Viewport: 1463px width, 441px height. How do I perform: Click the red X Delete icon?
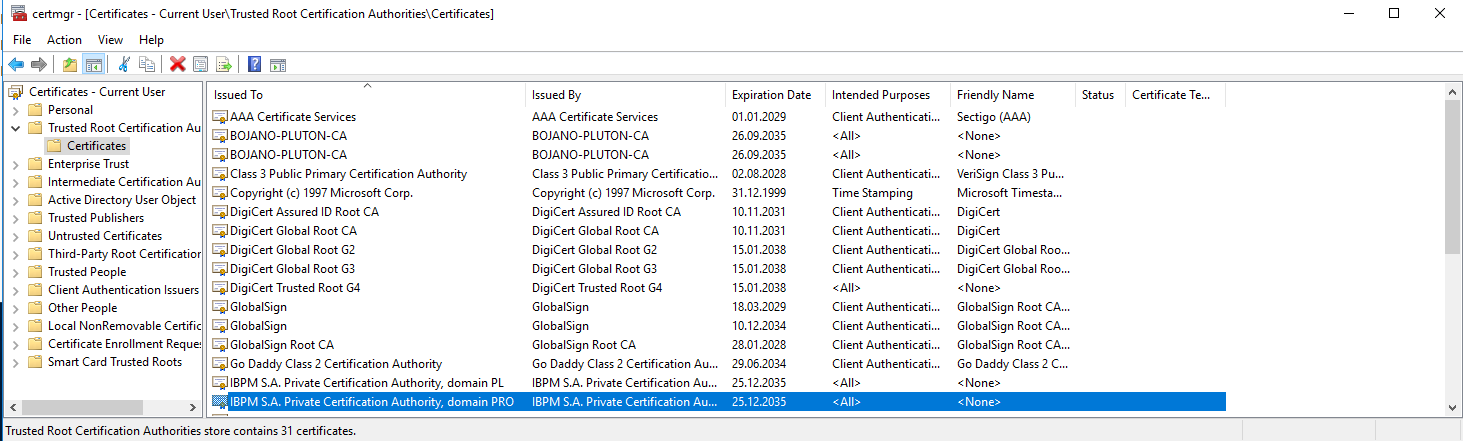(178, 64)
